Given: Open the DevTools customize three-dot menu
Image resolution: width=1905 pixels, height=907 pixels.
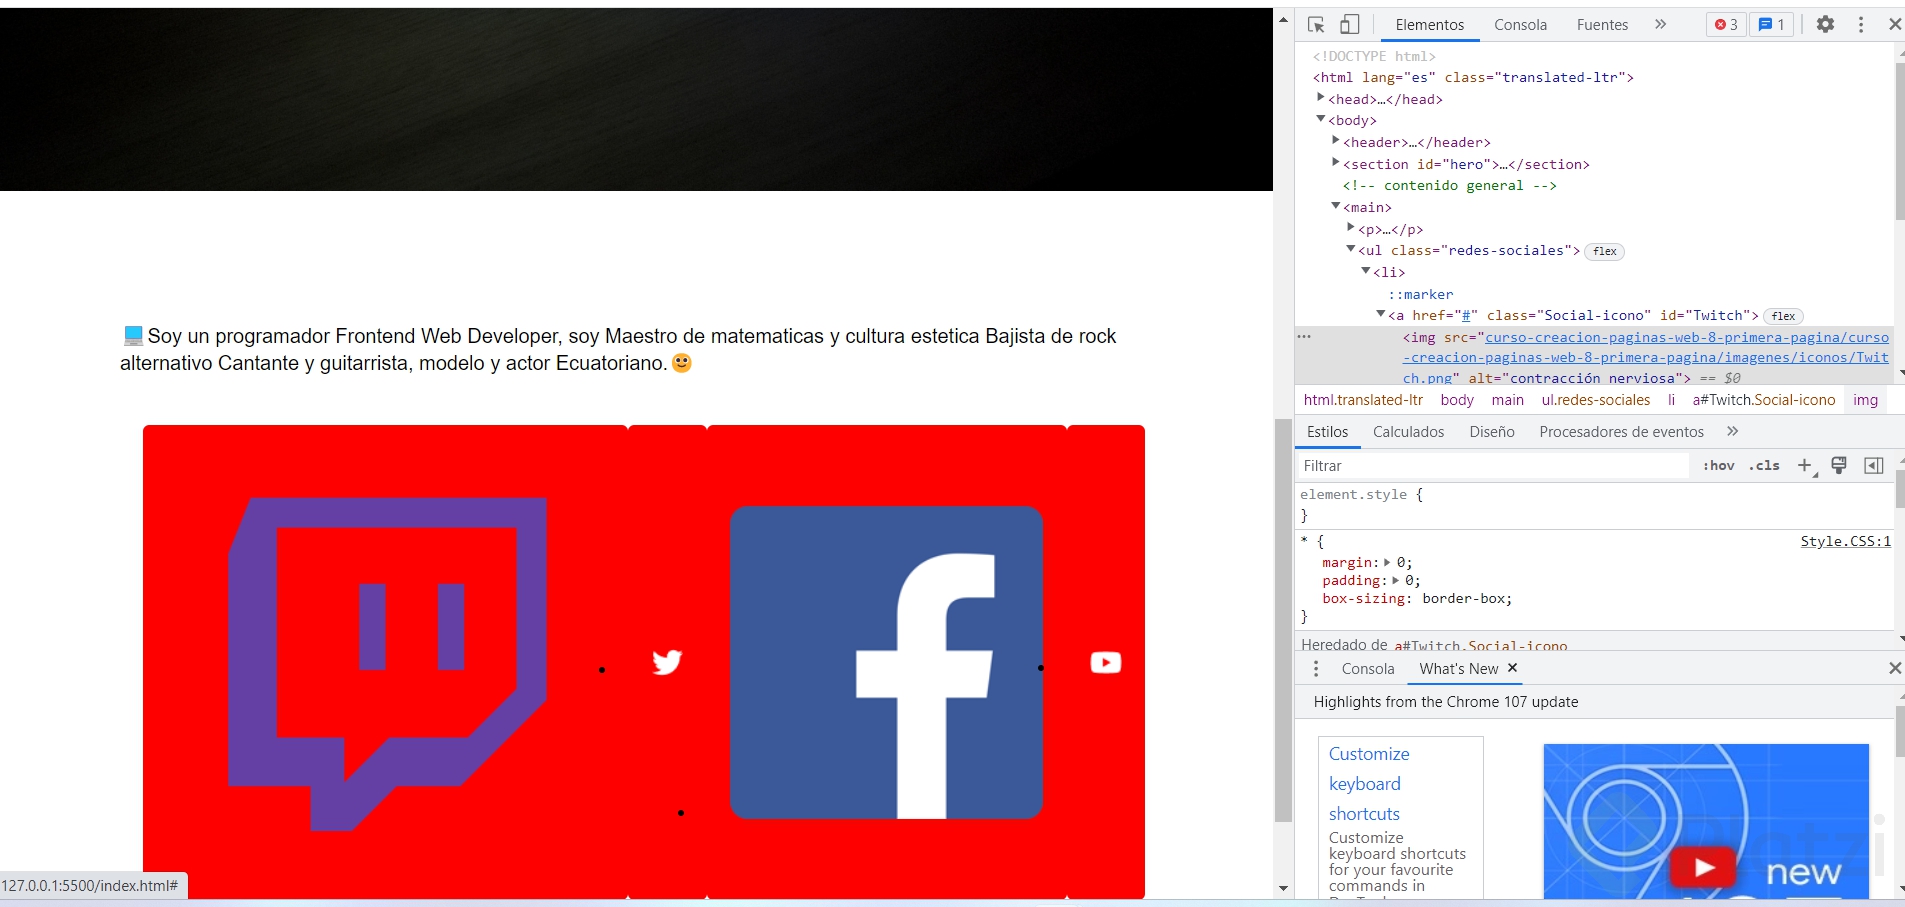Looking at the screenshot, I should [x=1861, y=24].
